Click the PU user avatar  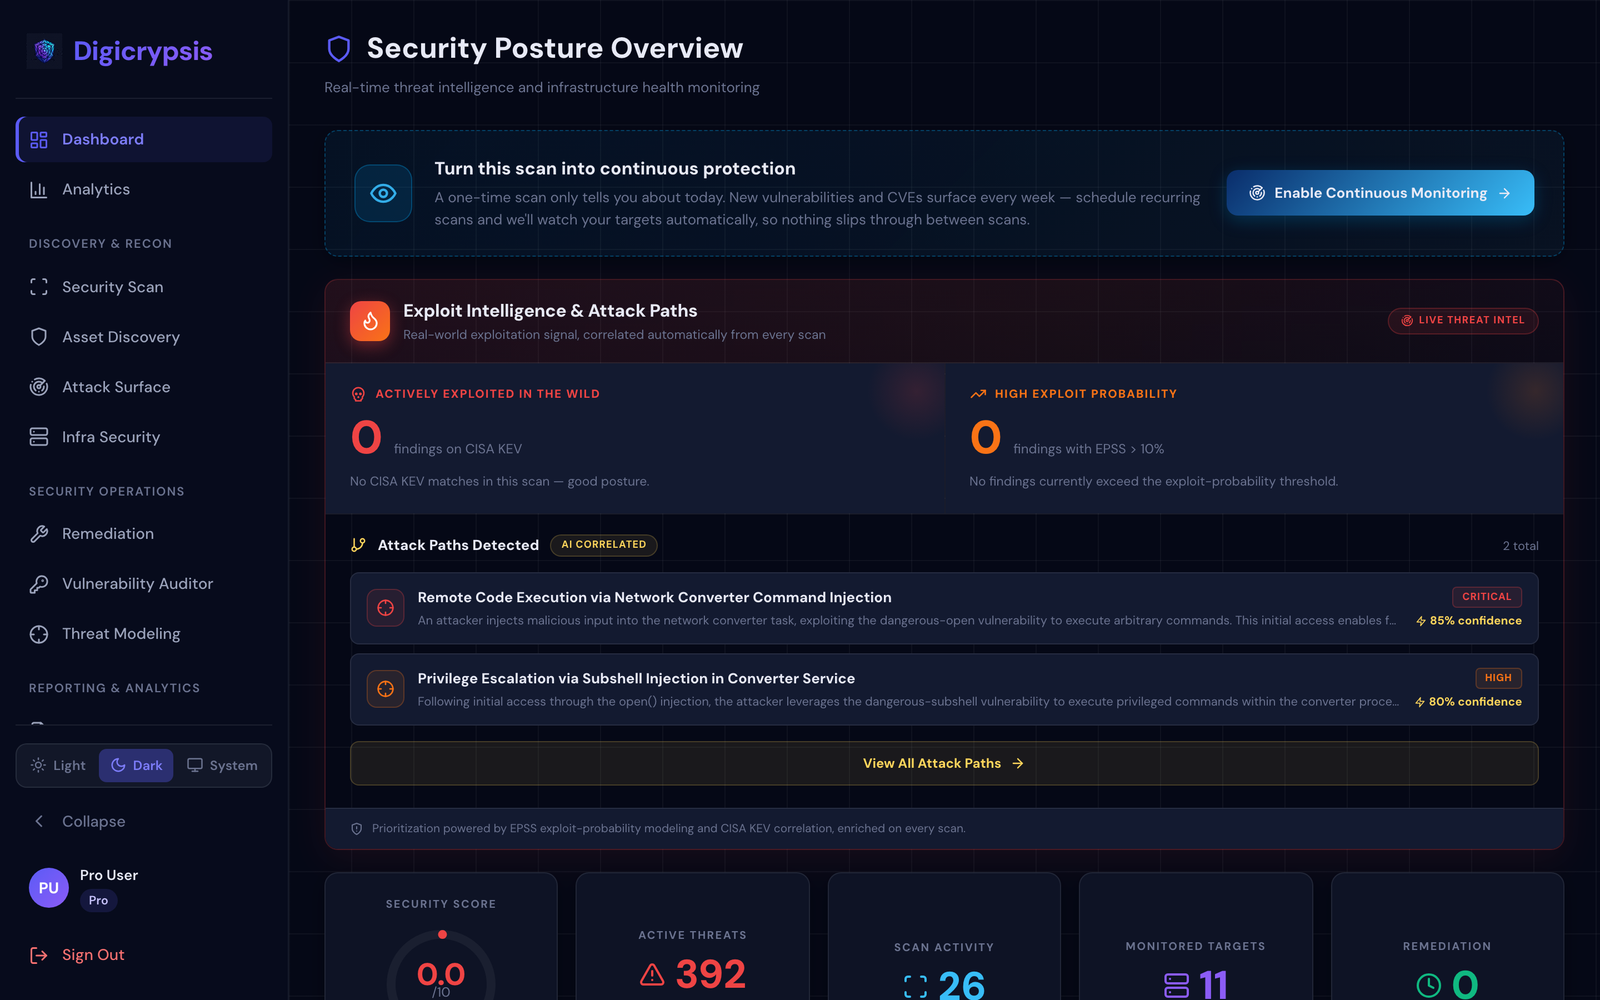pyautogui.click(x=49, y=888)
